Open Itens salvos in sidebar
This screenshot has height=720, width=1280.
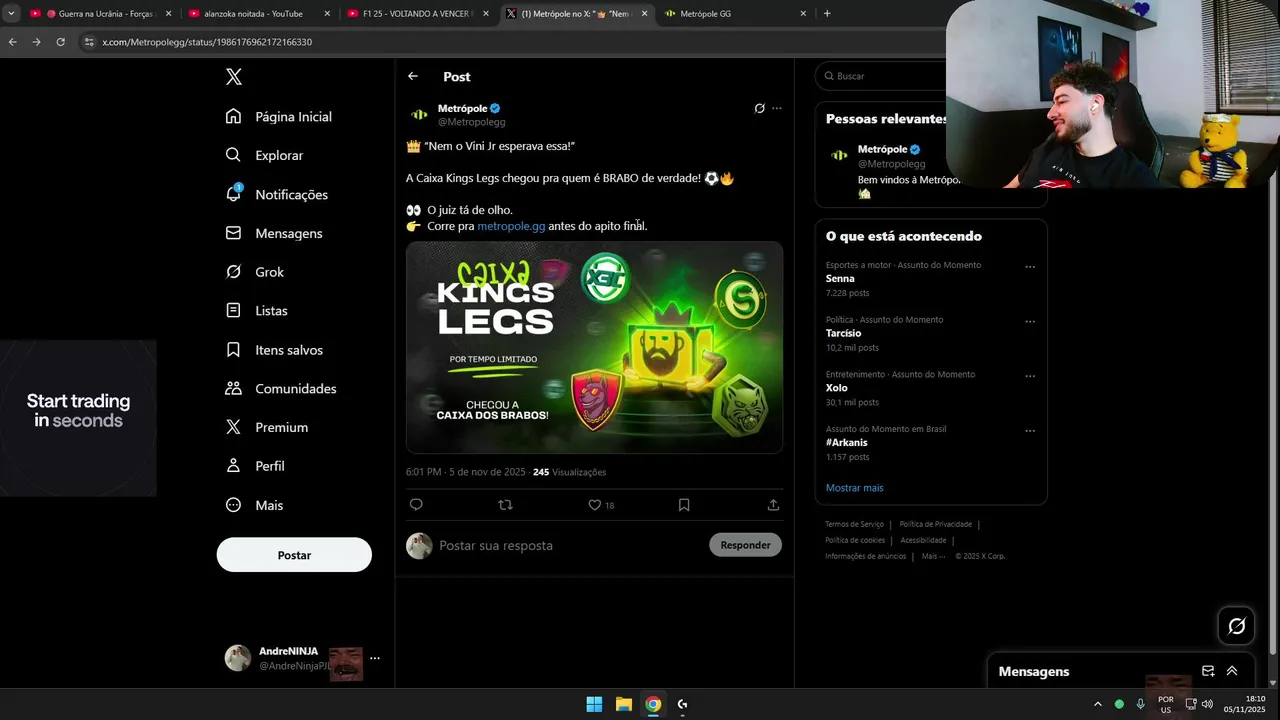[275, 350]
